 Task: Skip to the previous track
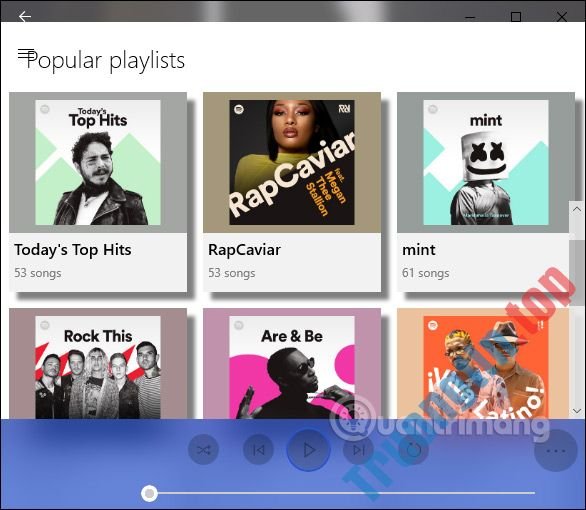click(x=258, y=450)
